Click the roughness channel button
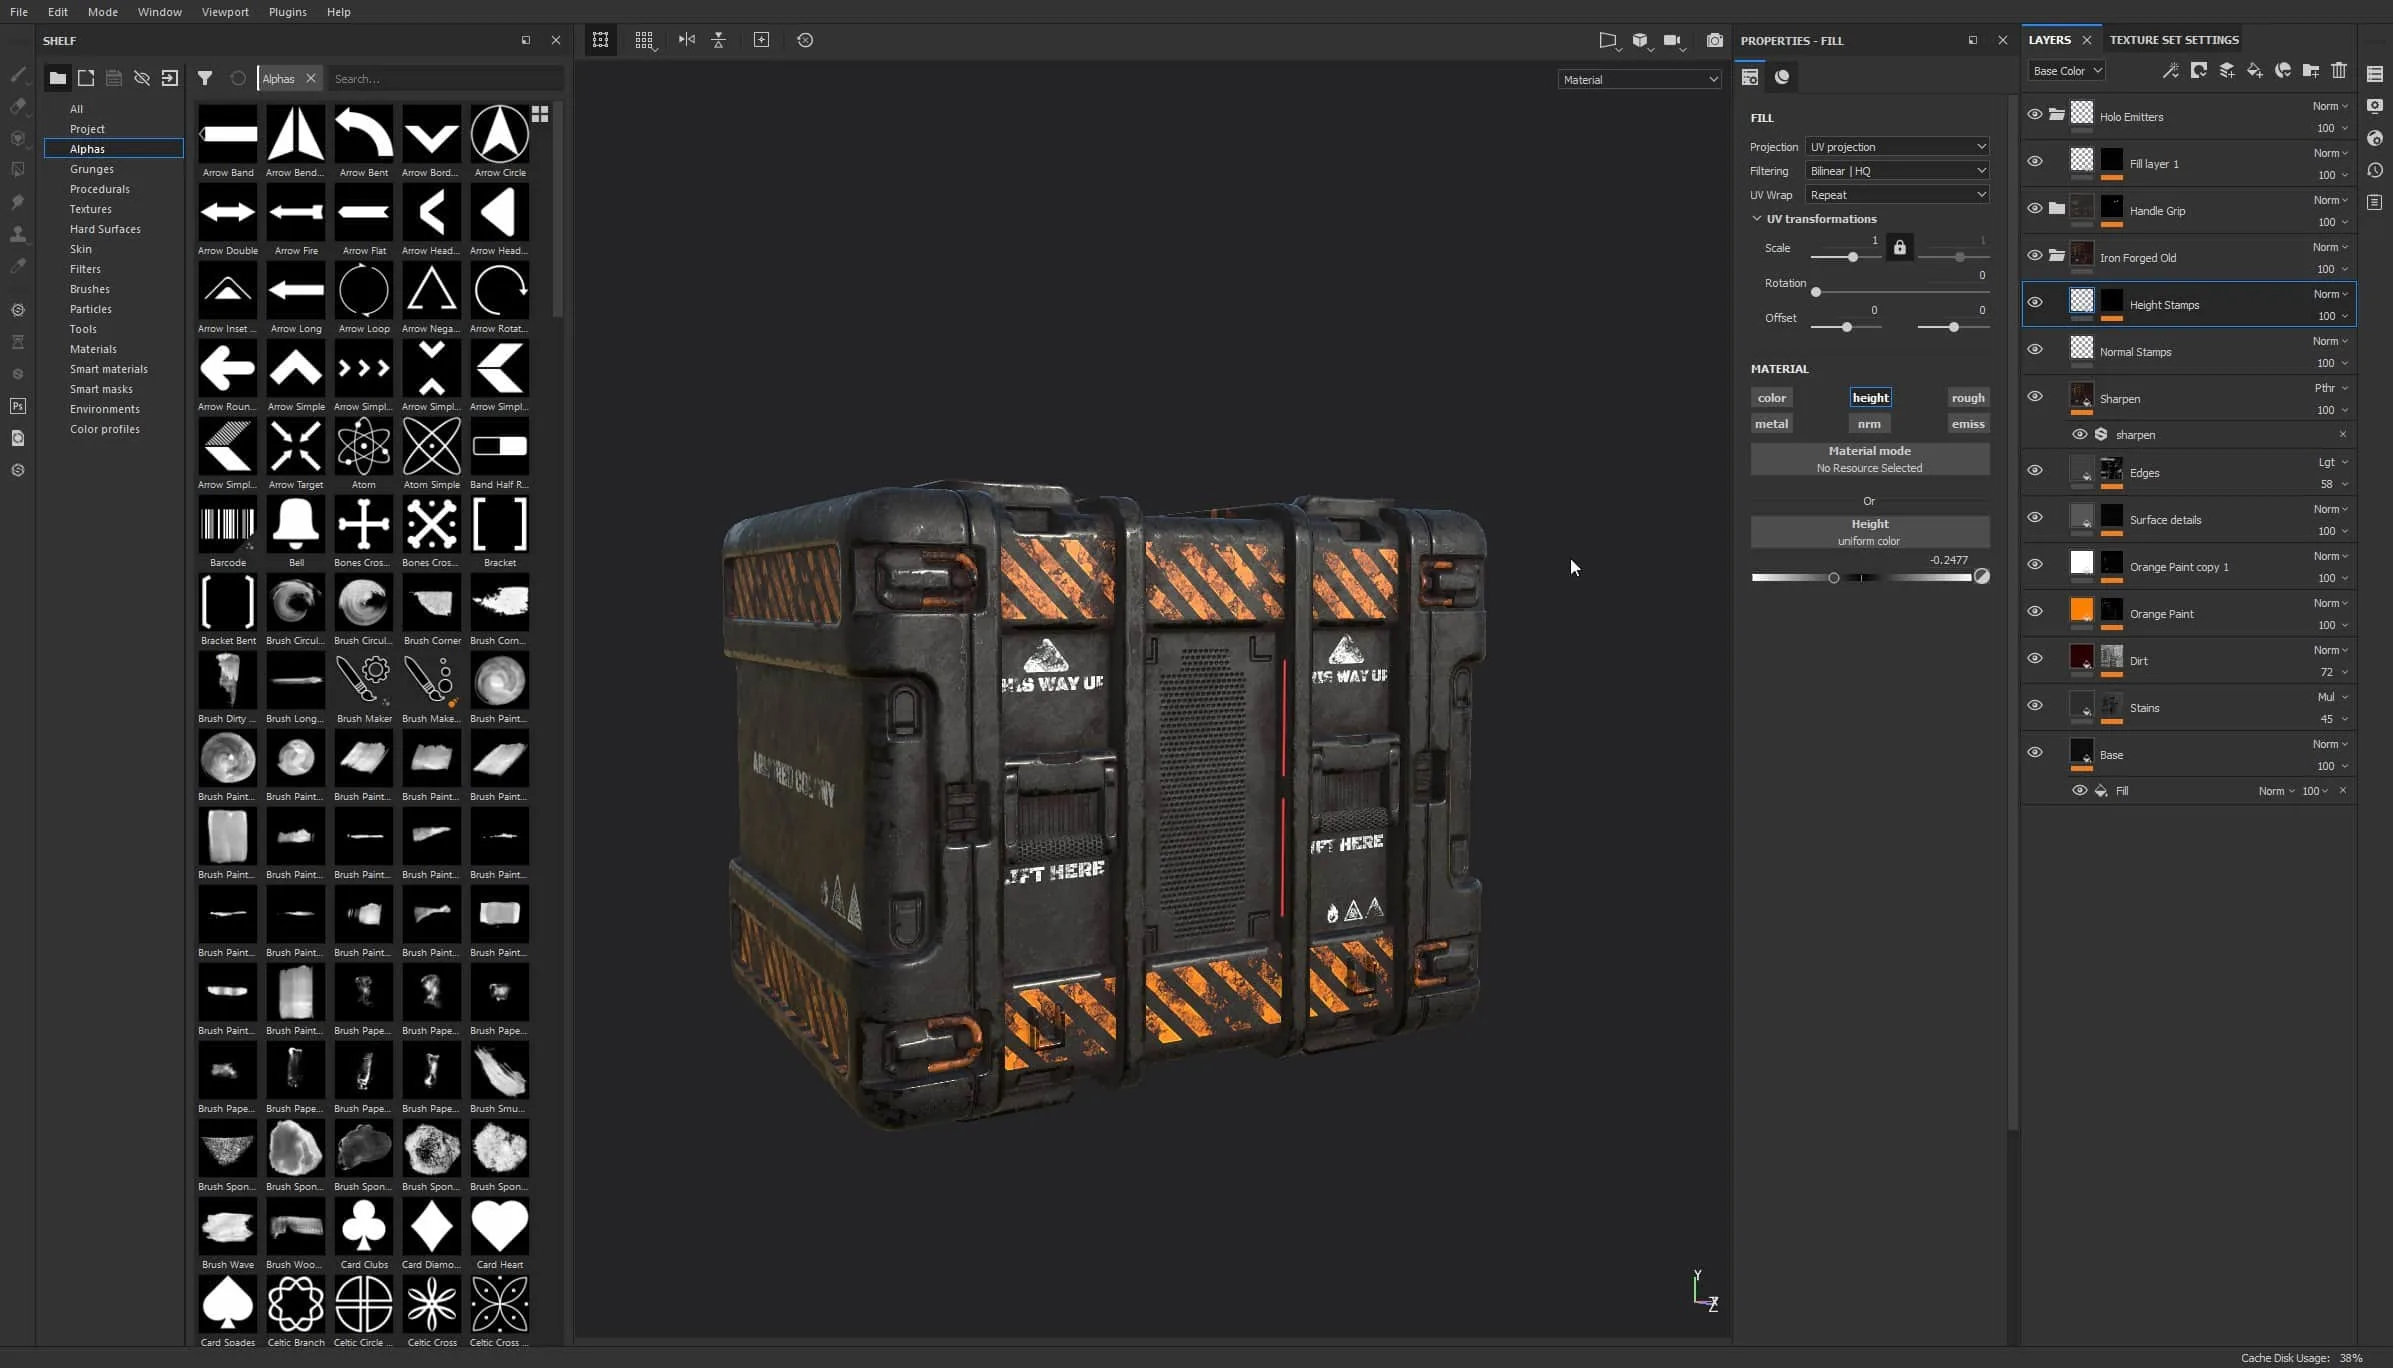The height and width of the screenshot is (1368, 2393). (x=1967, y=396)
